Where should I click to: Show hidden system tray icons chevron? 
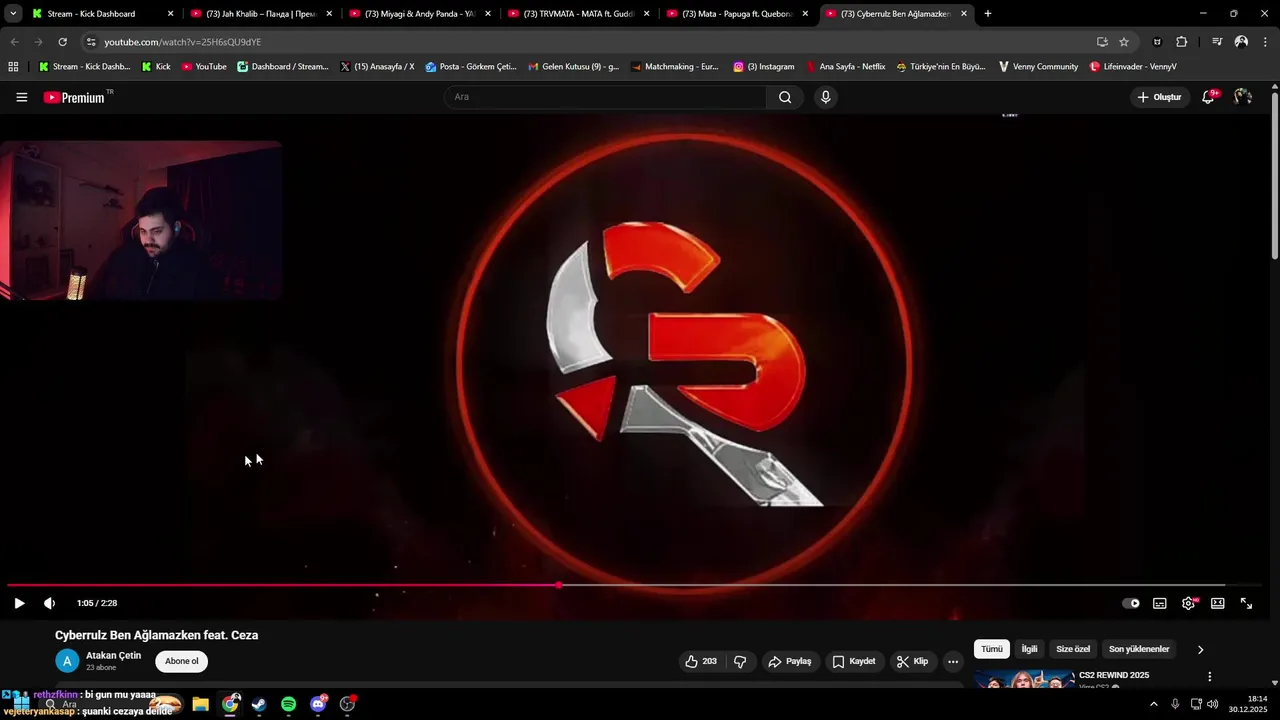pyautogui.click(x=1154, y=704)
